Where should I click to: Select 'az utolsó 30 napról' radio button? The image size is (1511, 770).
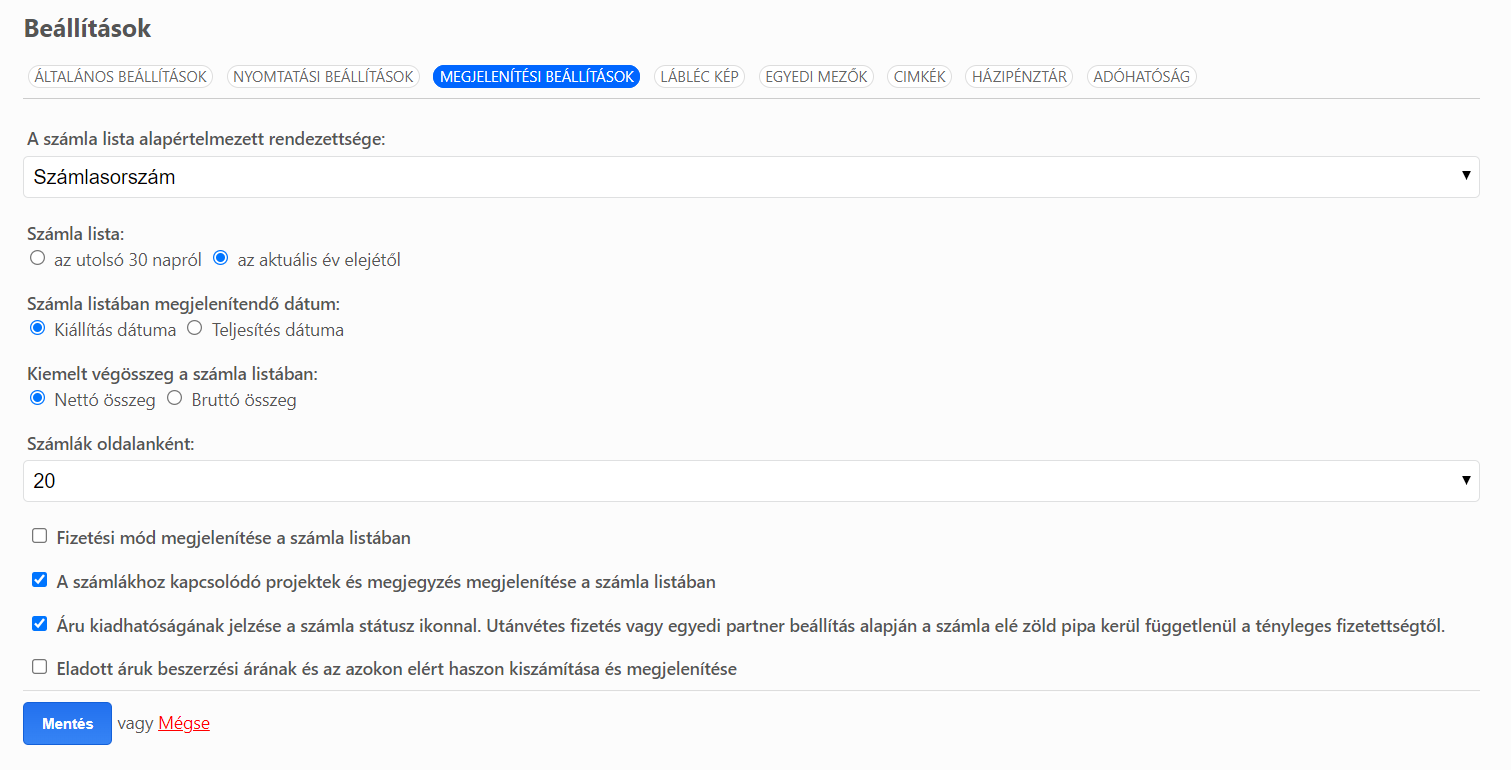pyautogui.click(x=38, y=258)
